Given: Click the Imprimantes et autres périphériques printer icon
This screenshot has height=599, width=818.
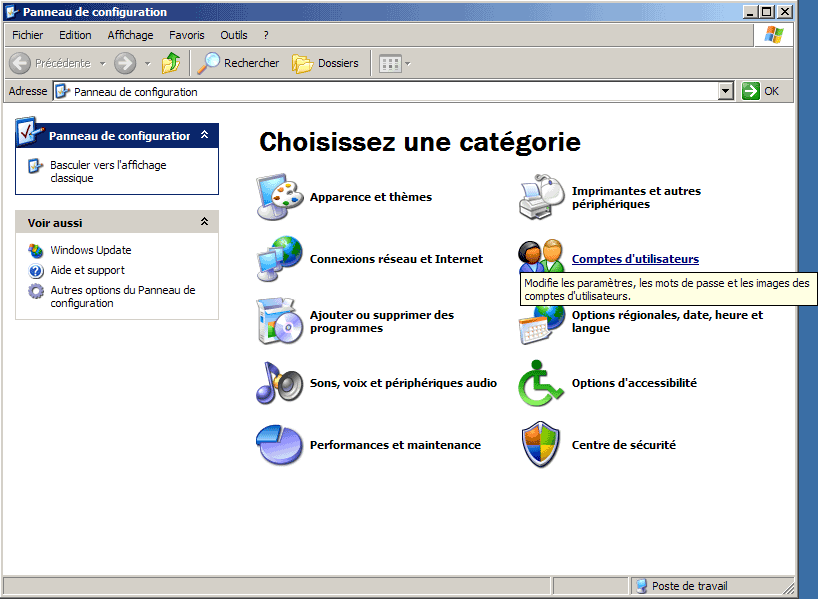Looking at the screenshot, I should [x=541, y=197].
